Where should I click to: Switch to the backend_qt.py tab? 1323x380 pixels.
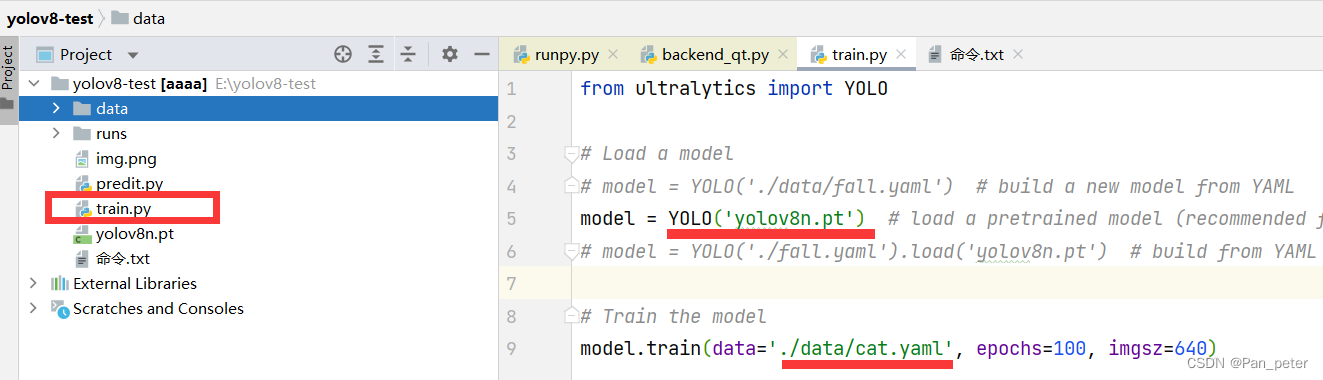tap(704, 55)
